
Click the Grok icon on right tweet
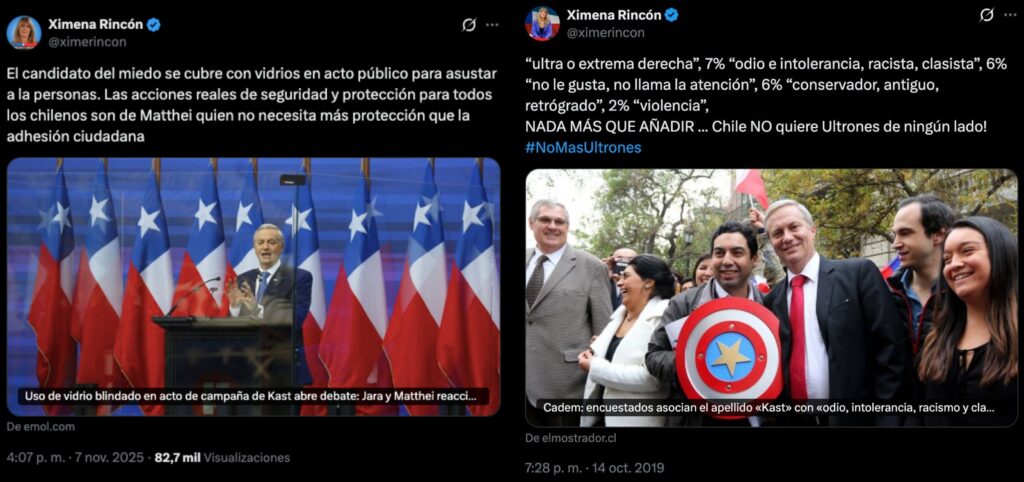(987, 15)
